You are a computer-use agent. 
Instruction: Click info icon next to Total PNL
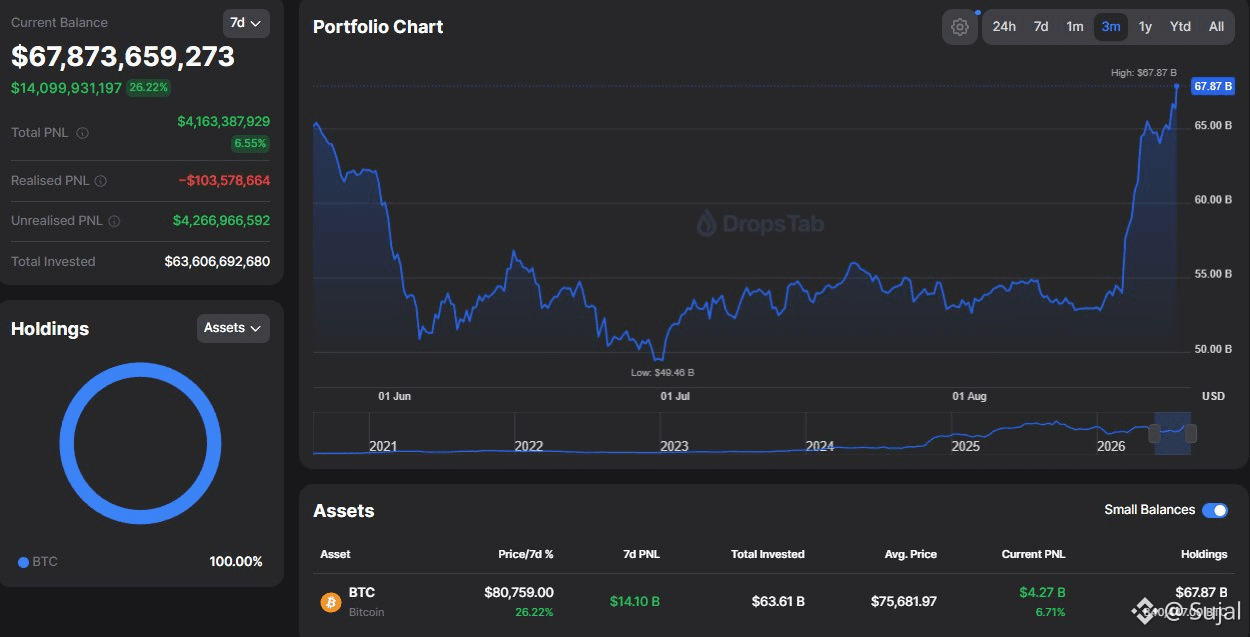83,133
